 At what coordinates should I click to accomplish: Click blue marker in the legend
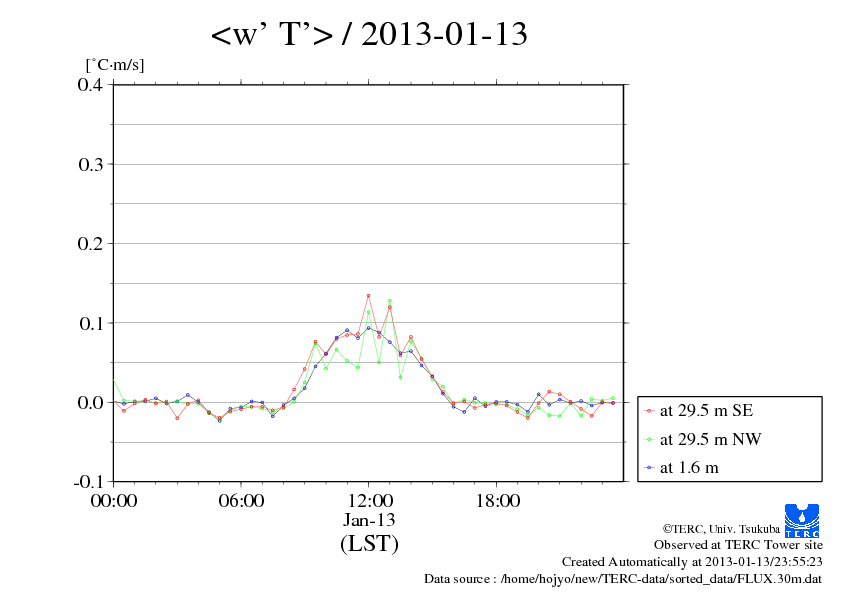[649, 468]
